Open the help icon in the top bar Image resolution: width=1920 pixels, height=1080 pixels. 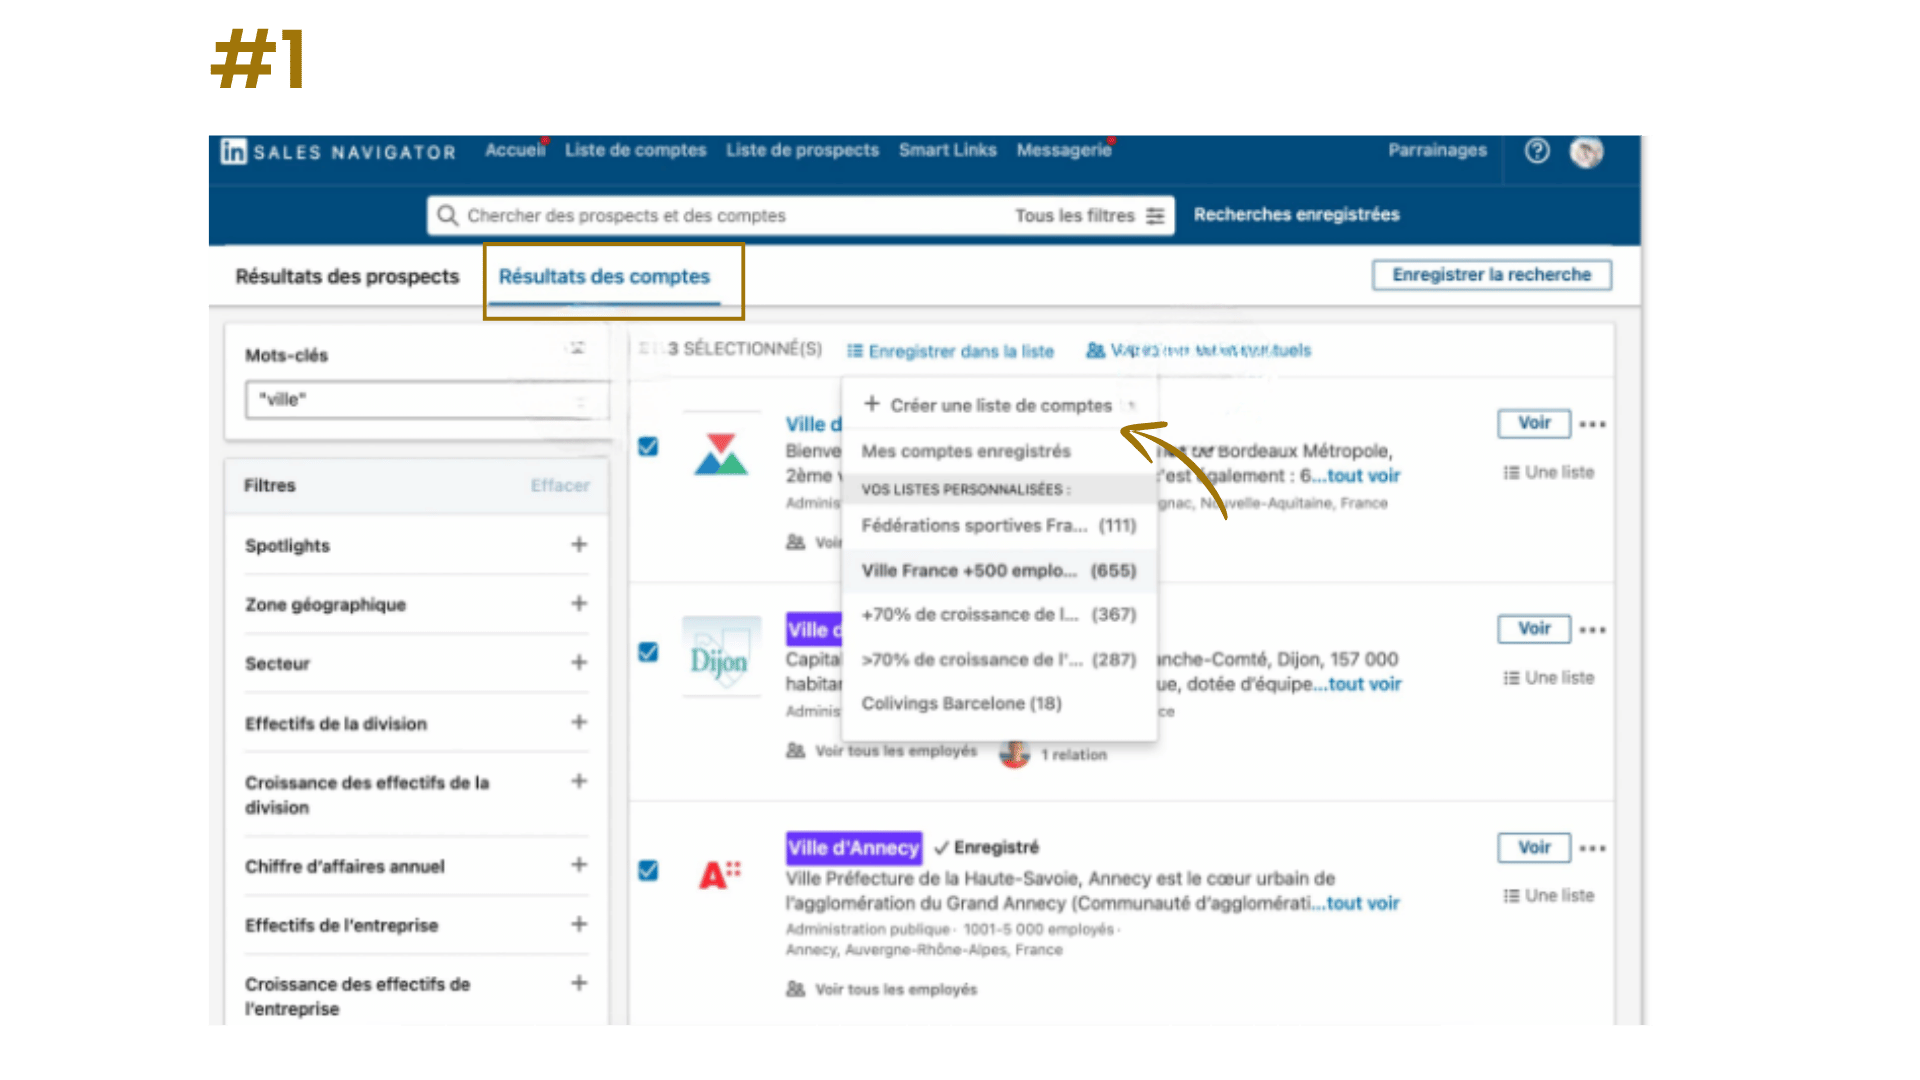coord(1535,151)
